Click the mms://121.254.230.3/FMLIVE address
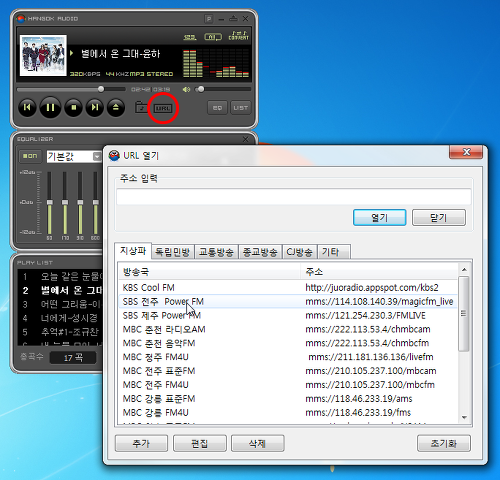The height and width of the screenshot is (480, 500). point(365,315)
